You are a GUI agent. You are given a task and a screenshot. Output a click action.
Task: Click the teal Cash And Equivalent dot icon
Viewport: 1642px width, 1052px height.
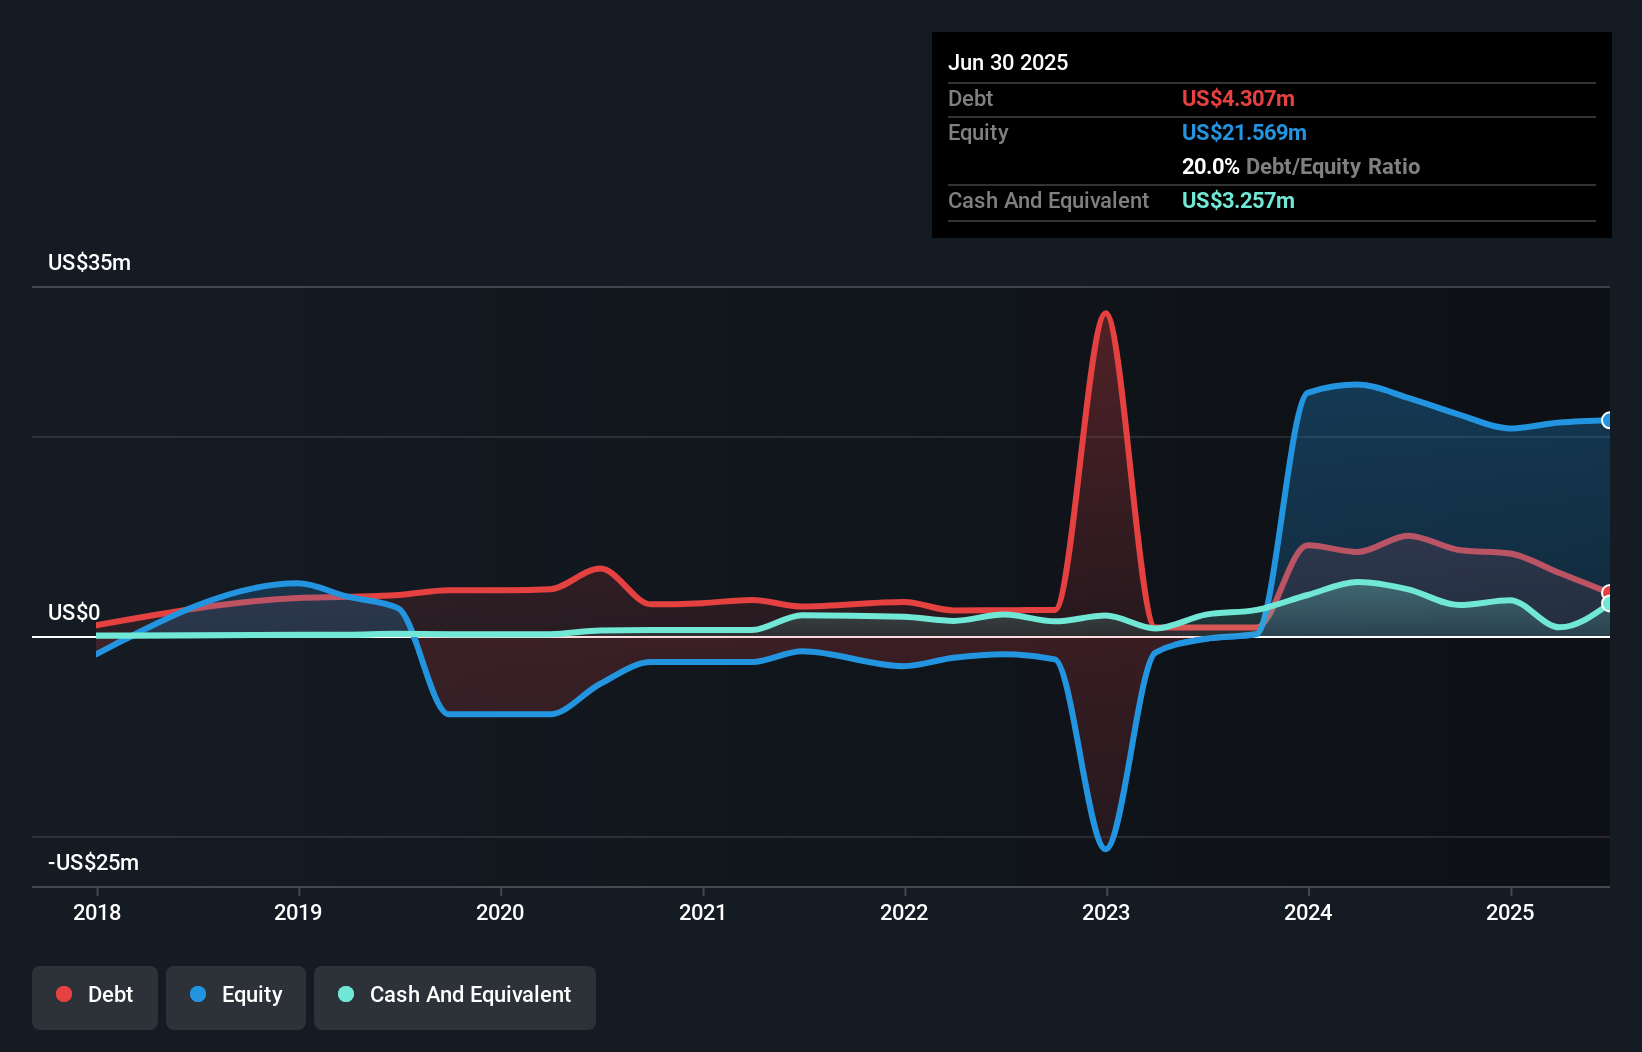pos(345,994)
